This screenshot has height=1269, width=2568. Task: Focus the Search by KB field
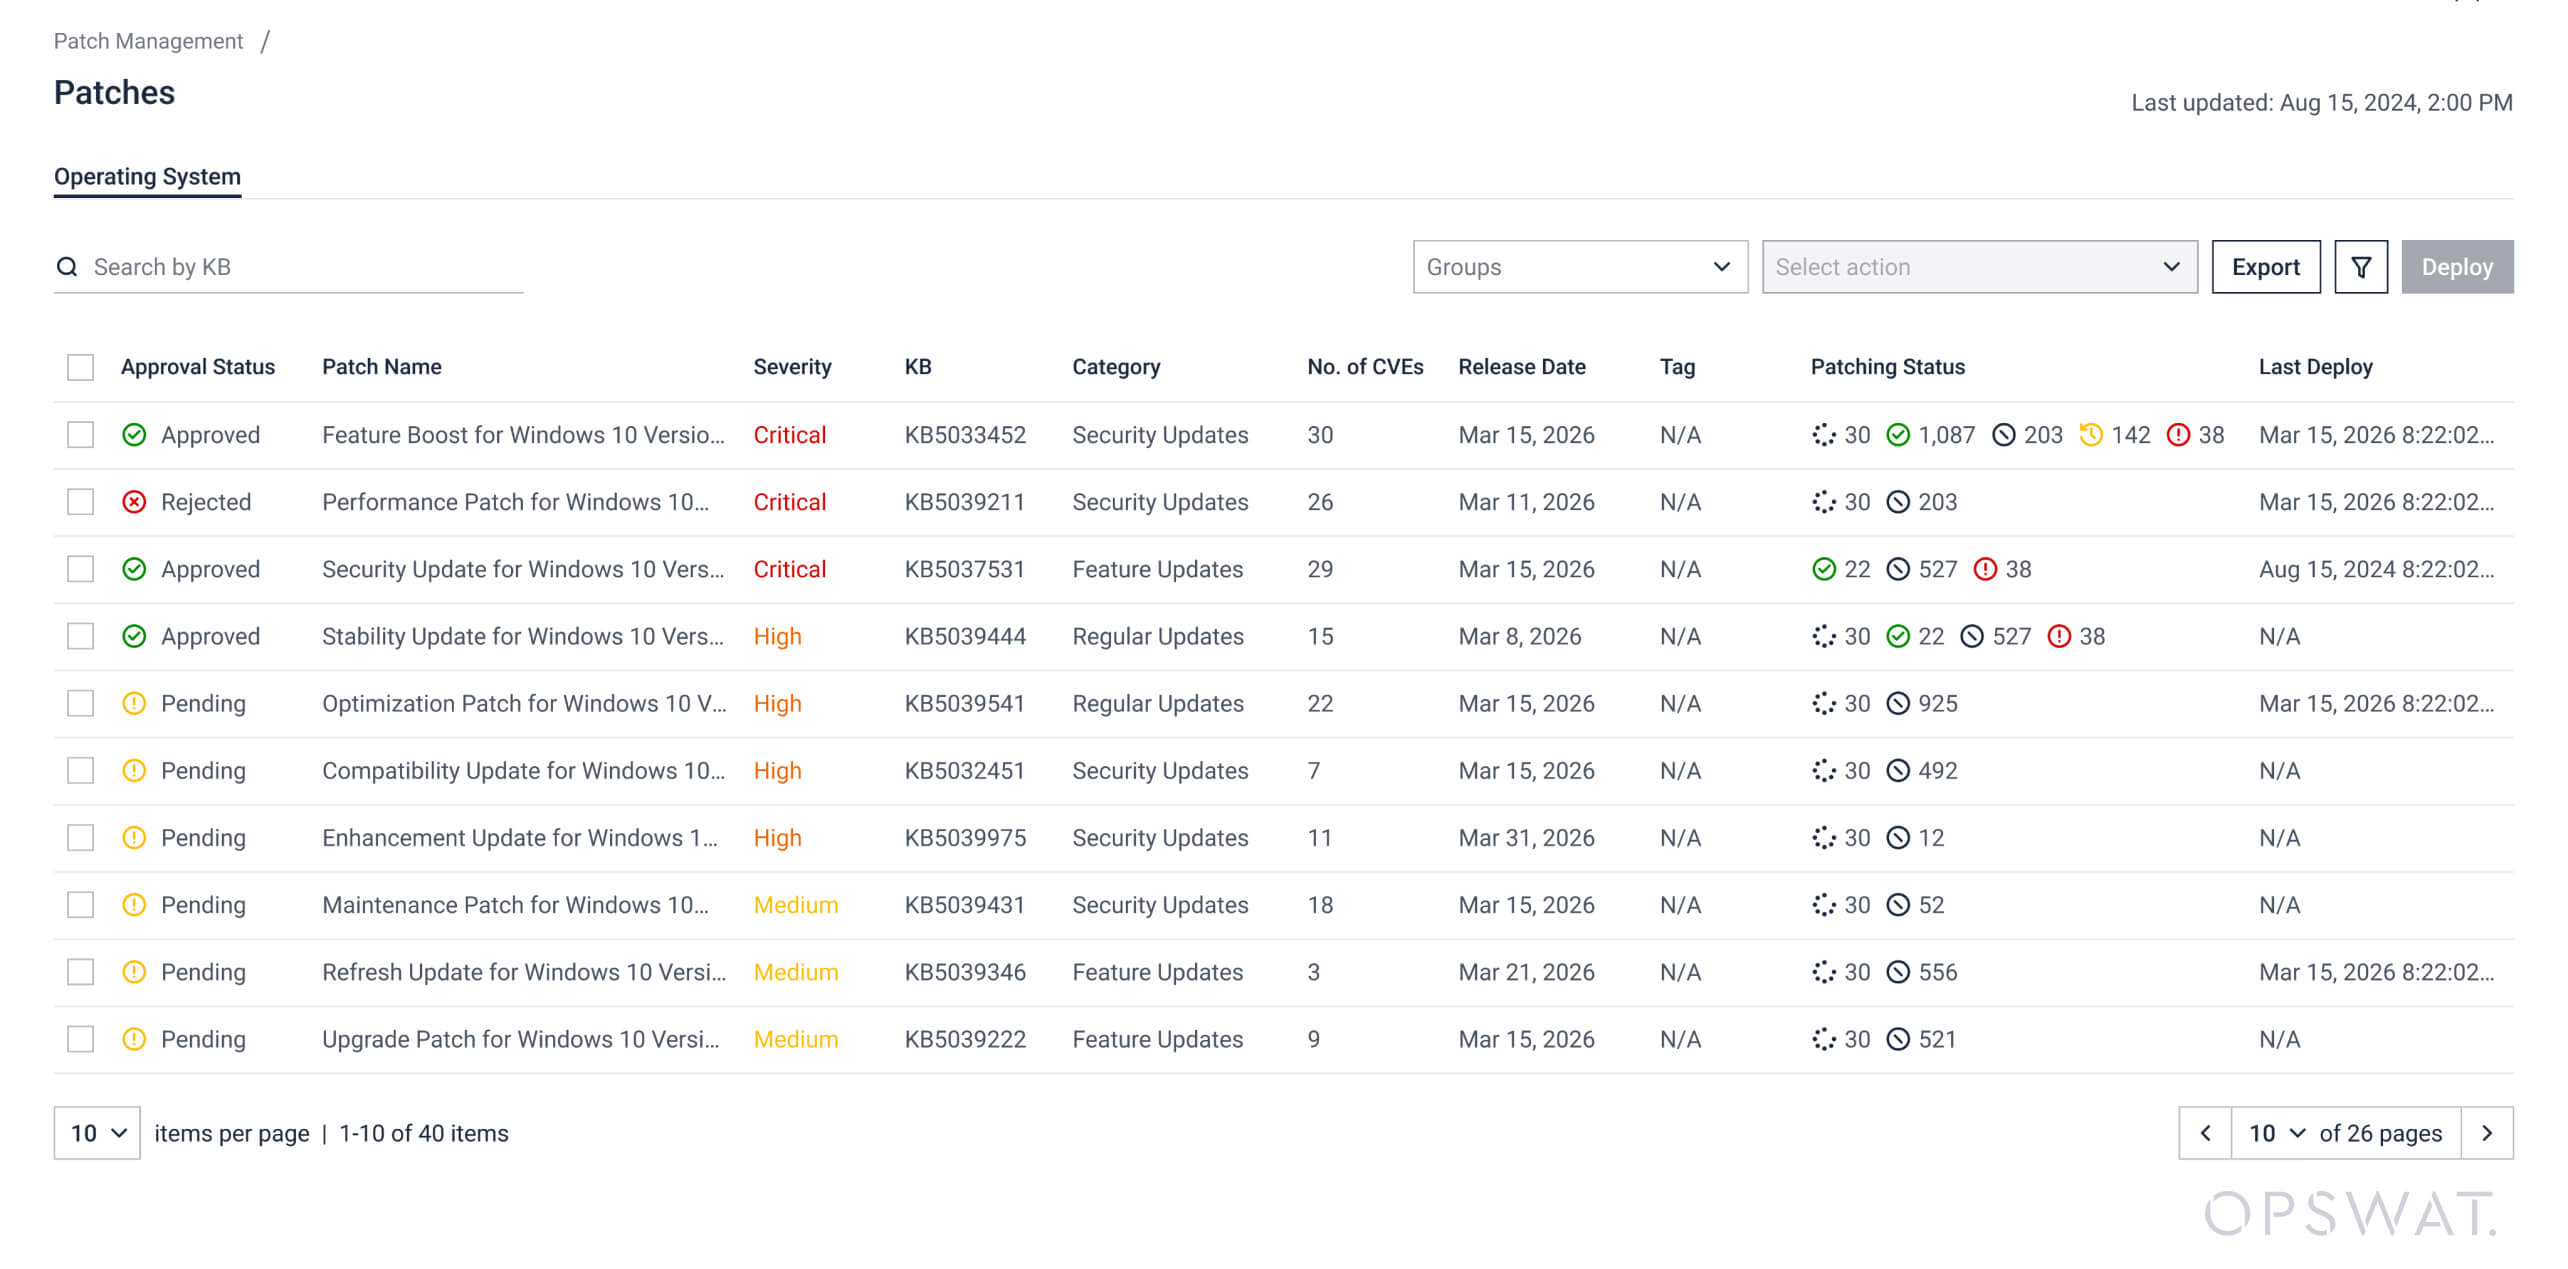point(300,267)
